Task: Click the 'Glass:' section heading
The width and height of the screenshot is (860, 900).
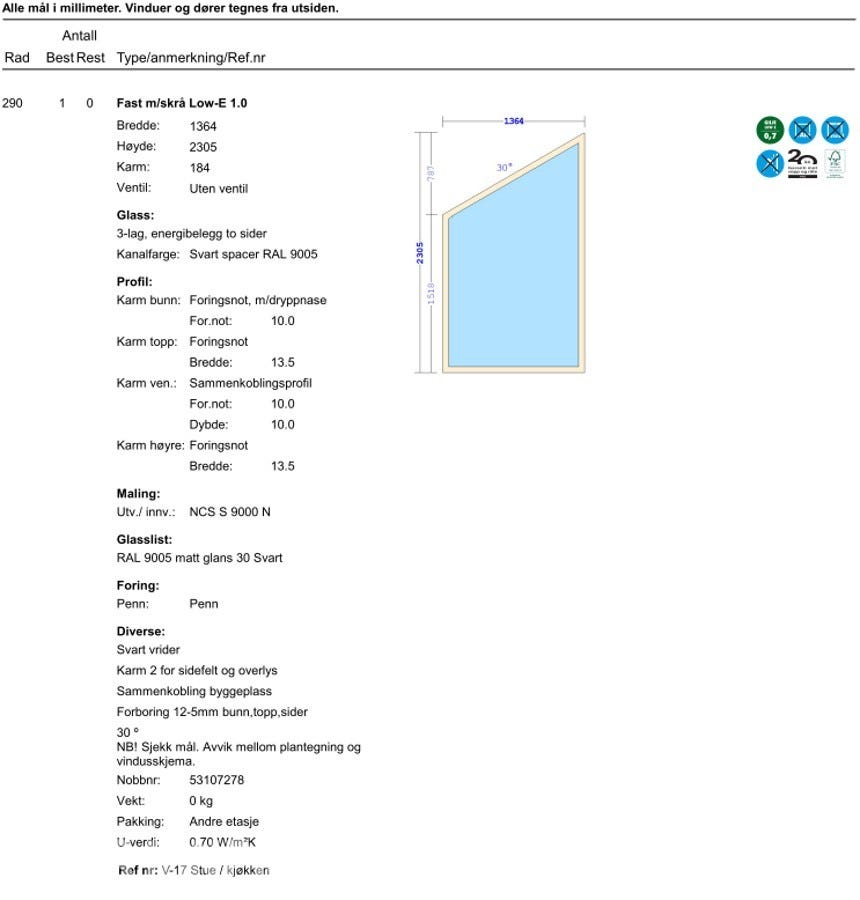Action: pos(135,215)
